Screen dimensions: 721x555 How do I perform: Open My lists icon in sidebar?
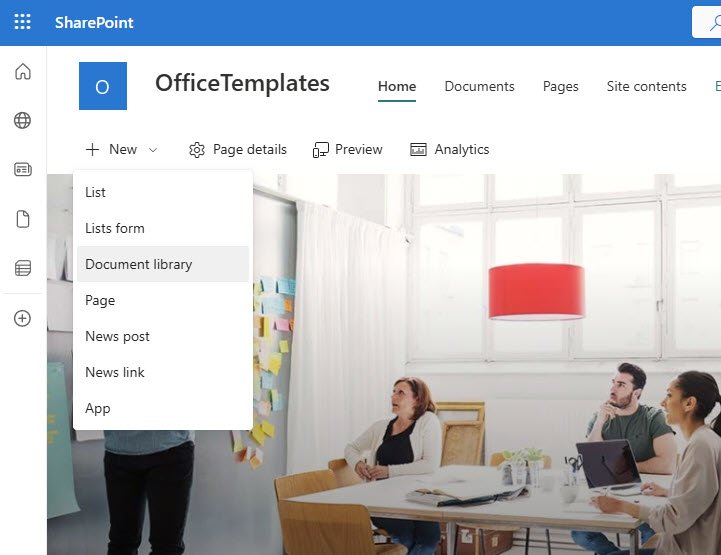tap(22, 268)
